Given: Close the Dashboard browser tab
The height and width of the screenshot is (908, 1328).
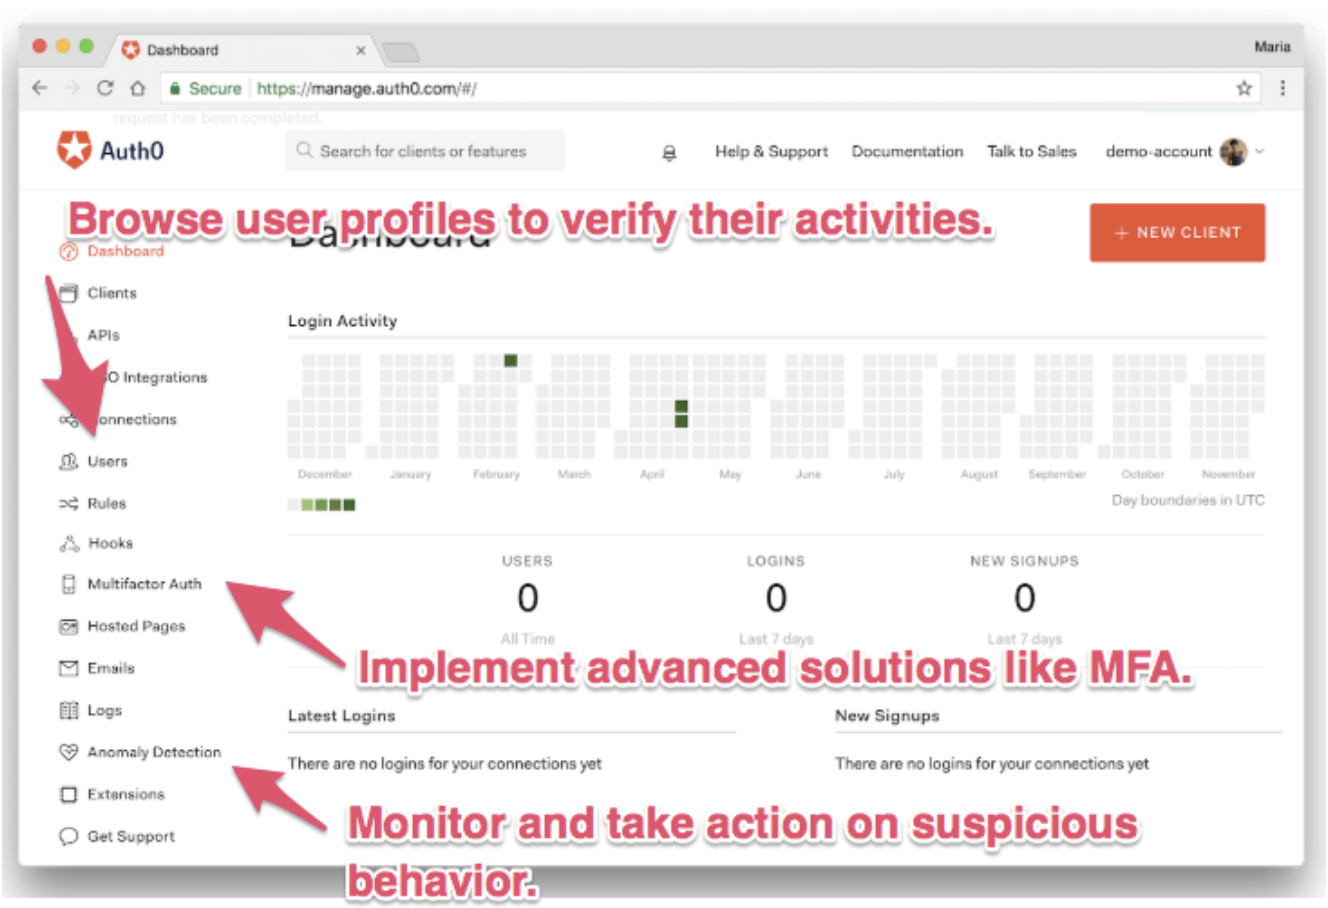Looking at the screenshot, I should tap(361, 50).
